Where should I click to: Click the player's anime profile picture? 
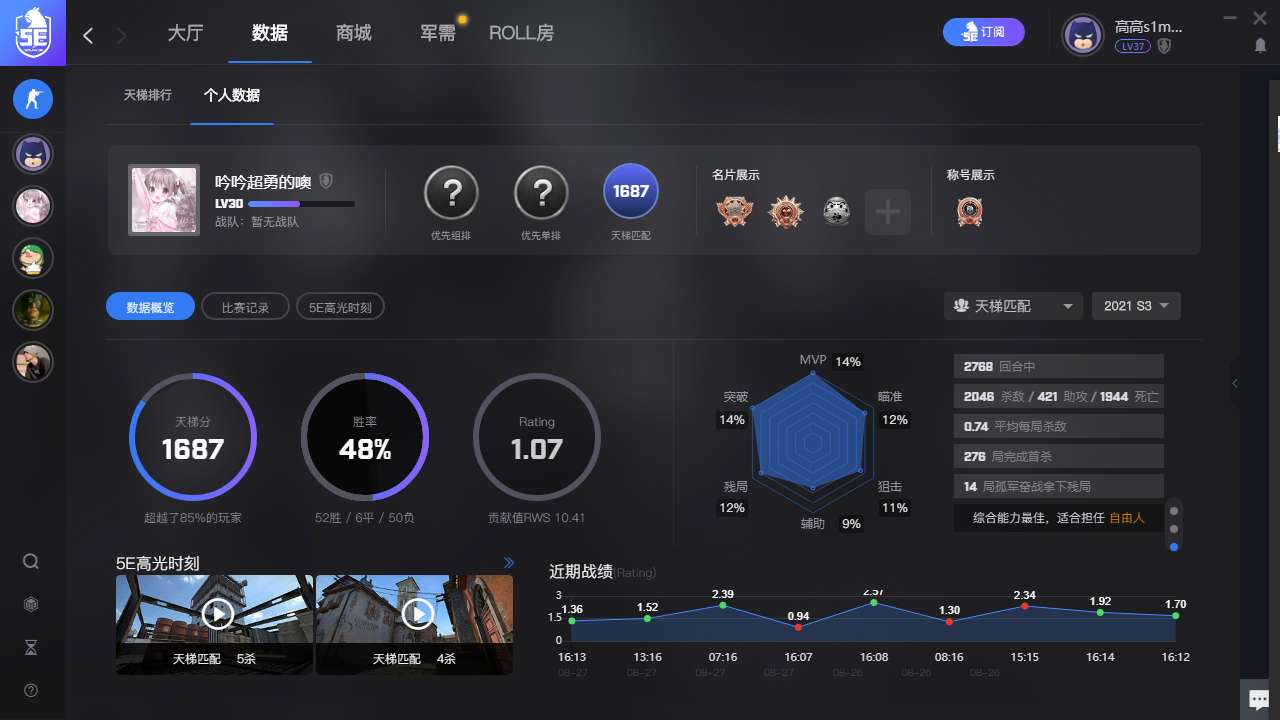pyautogui.click(x=164, y=200)
